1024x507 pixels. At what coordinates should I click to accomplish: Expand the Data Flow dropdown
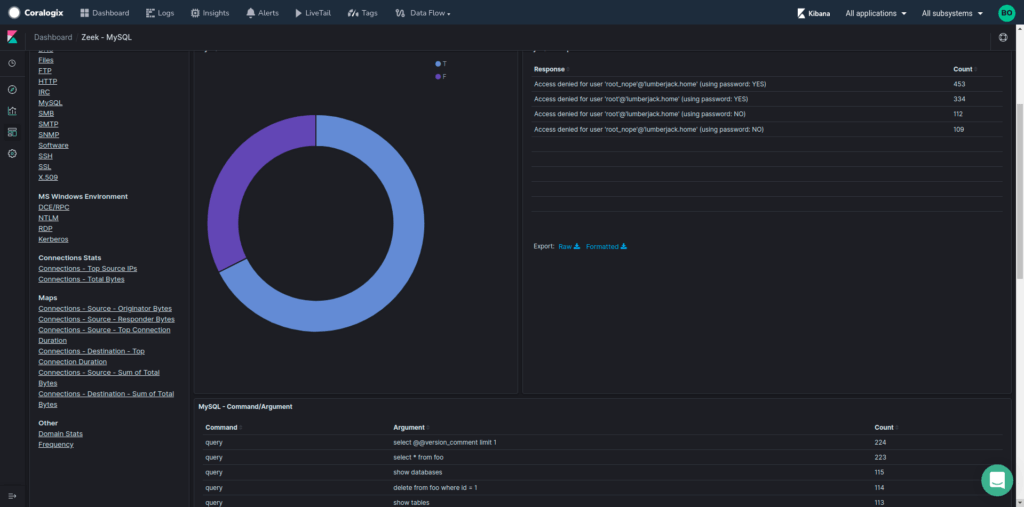coord(423,13)
